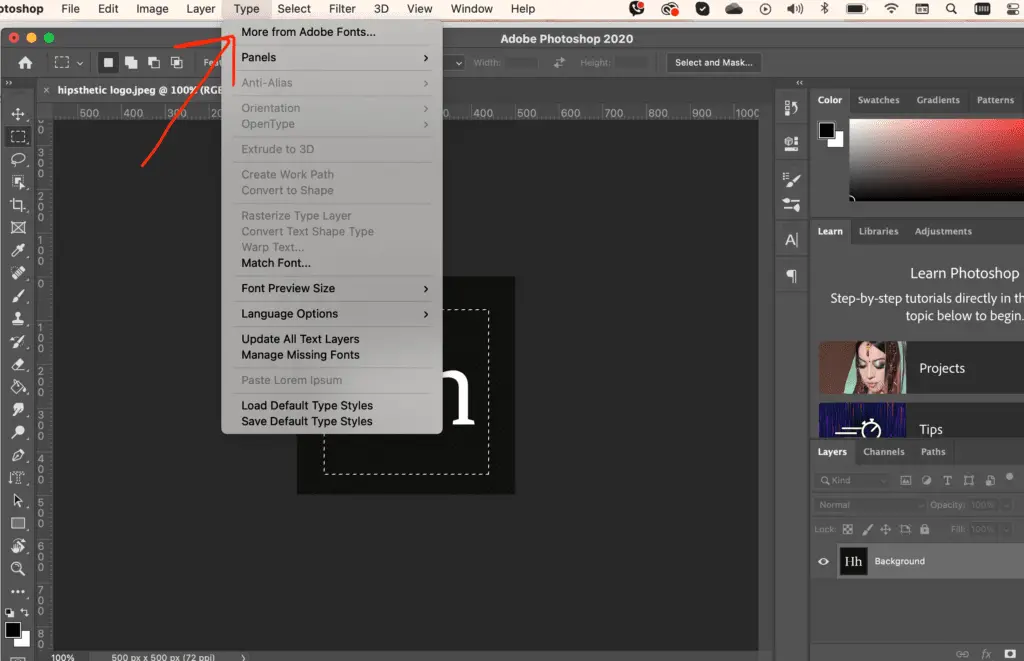Select the Background layer thumbnail
Viewport: 1024px width, 661px height.
click(853, 561)
